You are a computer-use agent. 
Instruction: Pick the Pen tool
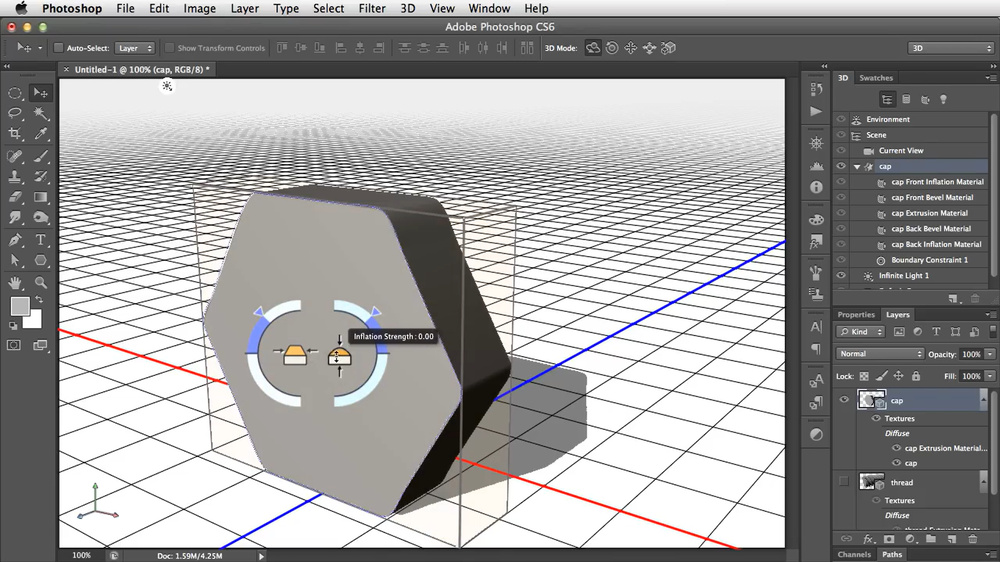(x=15, y=240)
